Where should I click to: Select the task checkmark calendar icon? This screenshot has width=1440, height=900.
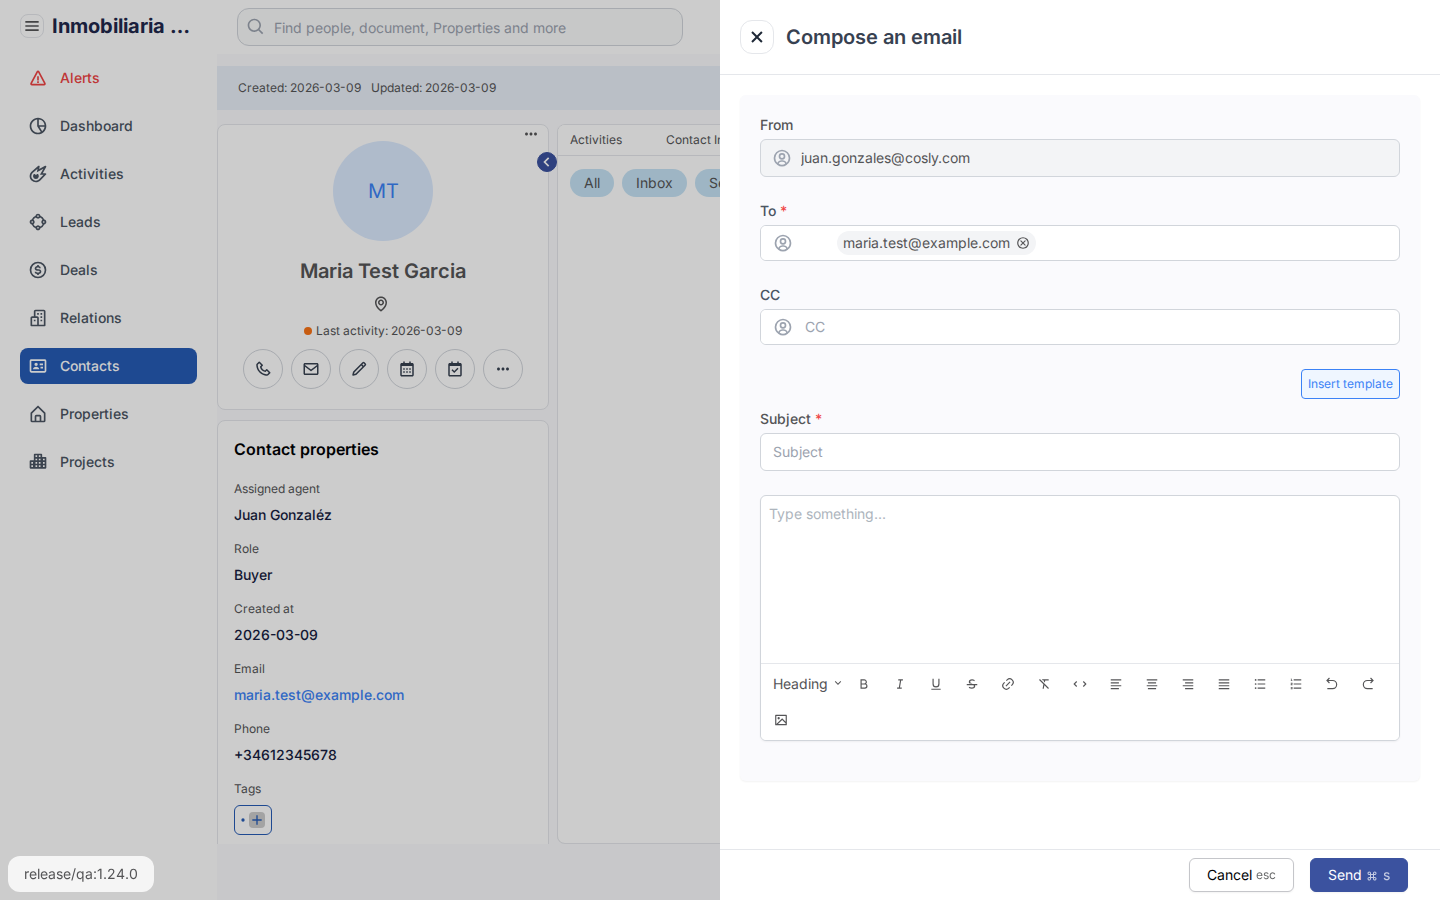(455, 369)
